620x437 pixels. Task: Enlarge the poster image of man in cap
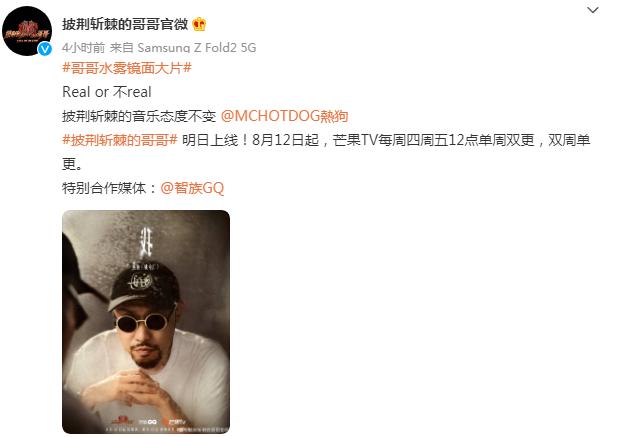146,322
